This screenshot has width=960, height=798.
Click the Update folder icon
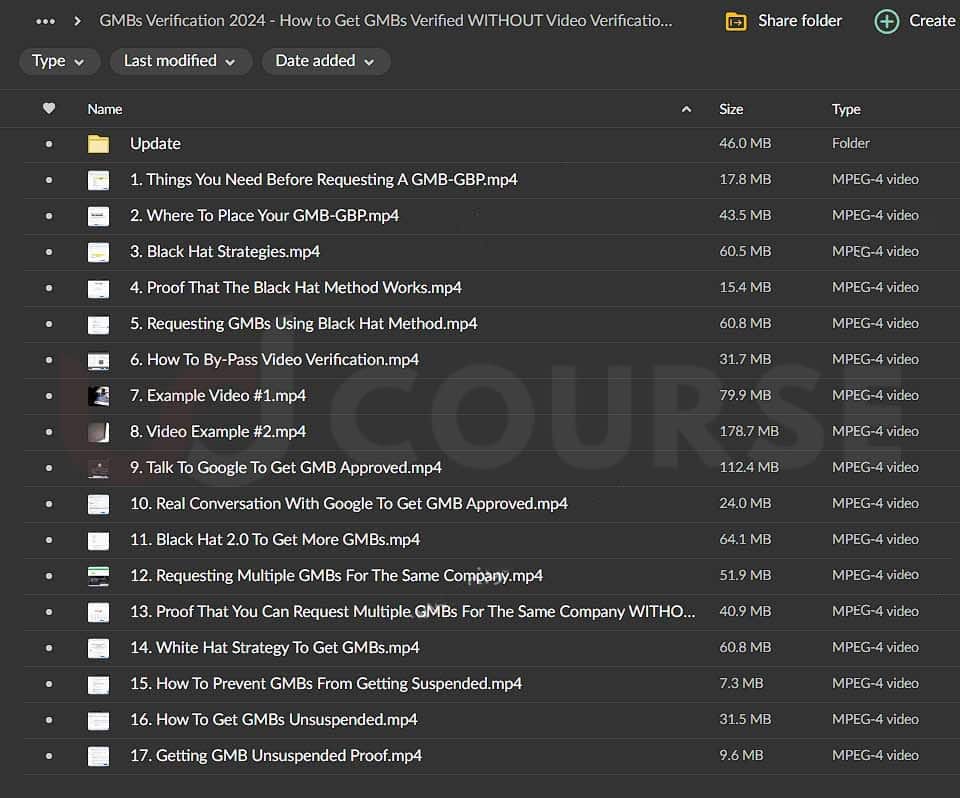pos(98,144)
